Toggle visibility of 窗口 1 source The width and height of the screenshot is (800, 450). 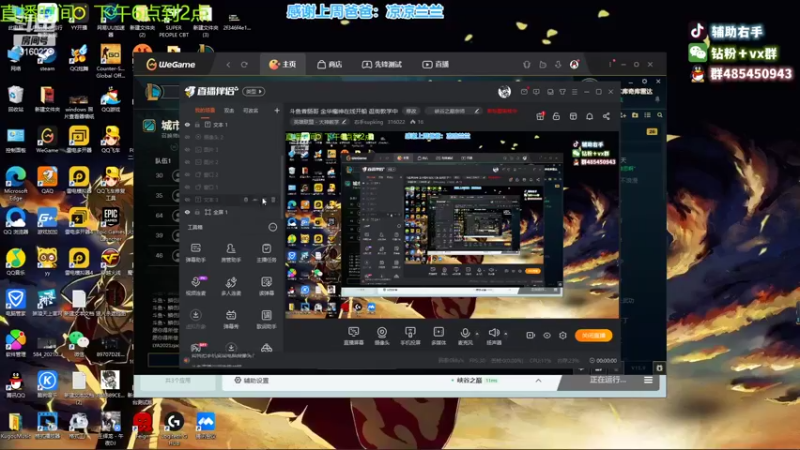coord(187,187)
